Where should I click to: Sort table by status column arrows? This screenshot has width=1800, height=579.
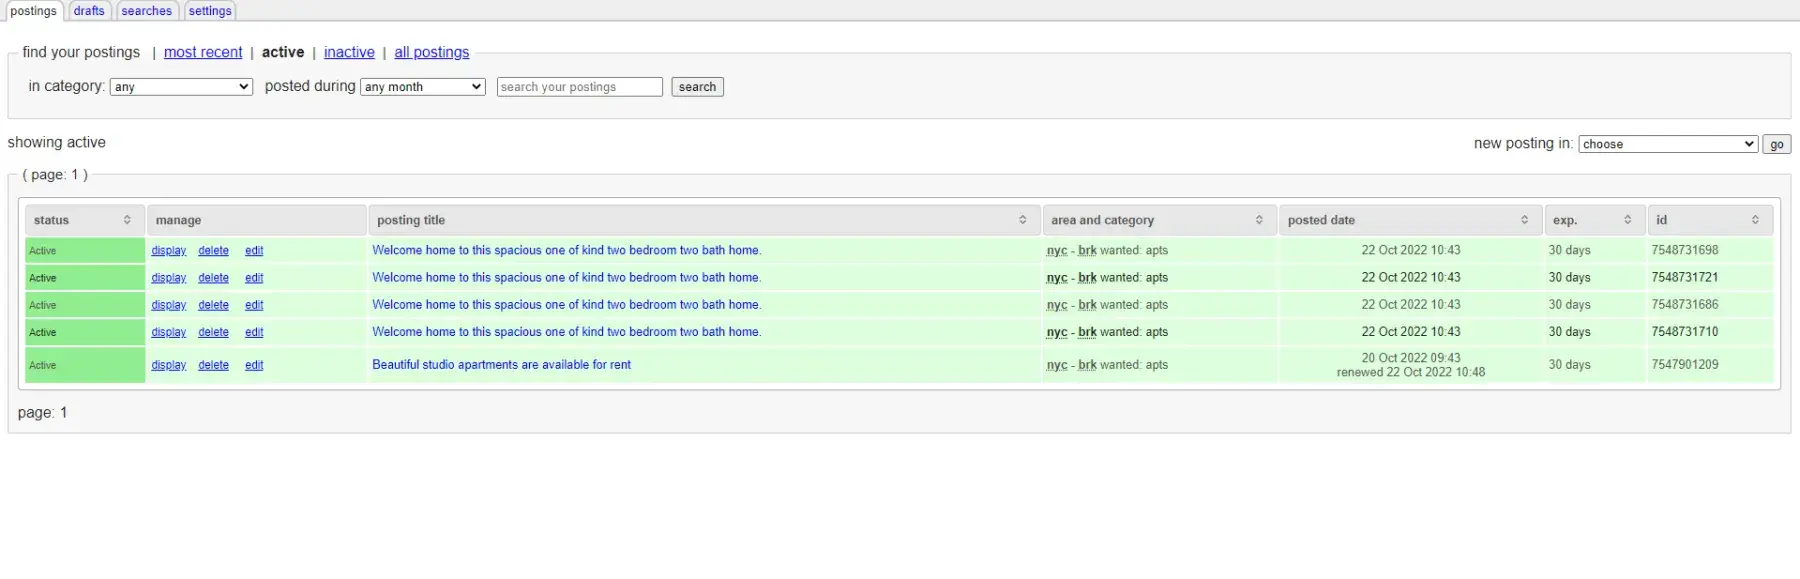tap(127, 220)
